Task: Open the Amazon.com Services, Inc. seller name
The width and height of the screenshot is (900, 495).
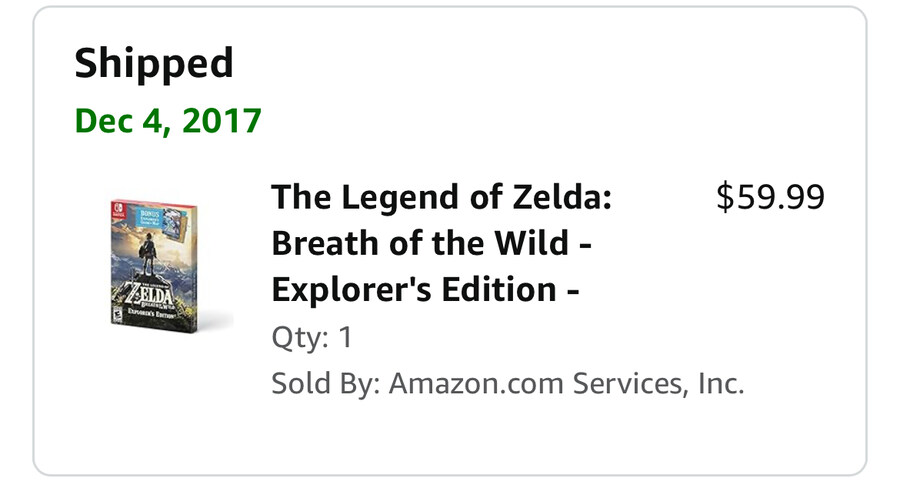Action: 566,383
